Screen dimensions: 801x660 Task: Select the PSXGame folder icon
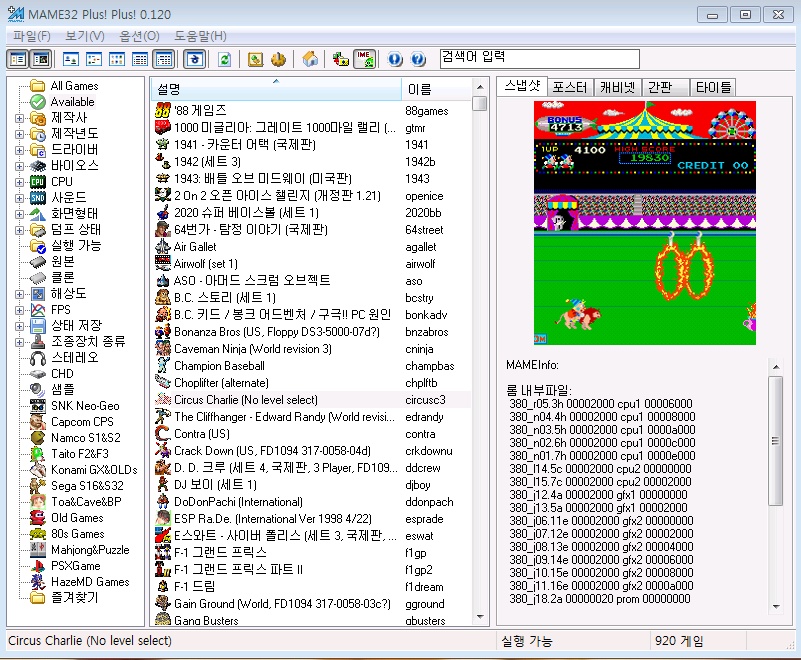[x=37, y=565]
